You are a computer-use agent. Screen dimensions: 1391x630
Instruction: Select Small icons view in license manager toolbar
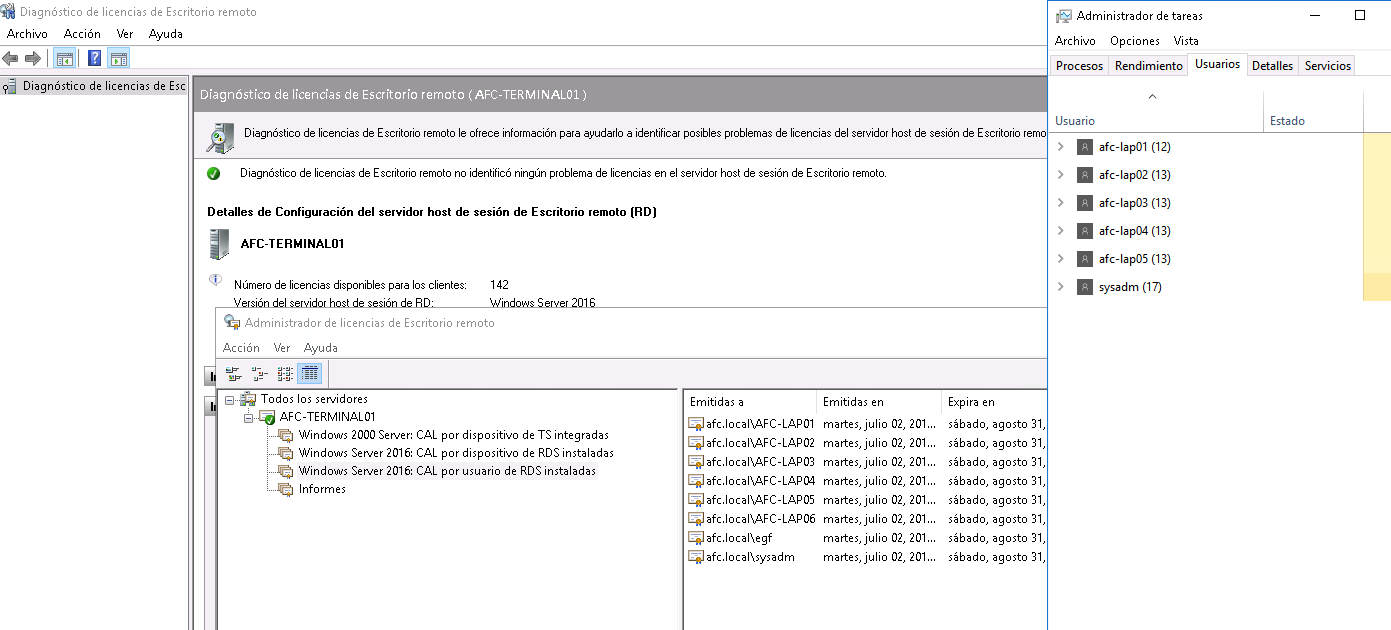point(259,374)
